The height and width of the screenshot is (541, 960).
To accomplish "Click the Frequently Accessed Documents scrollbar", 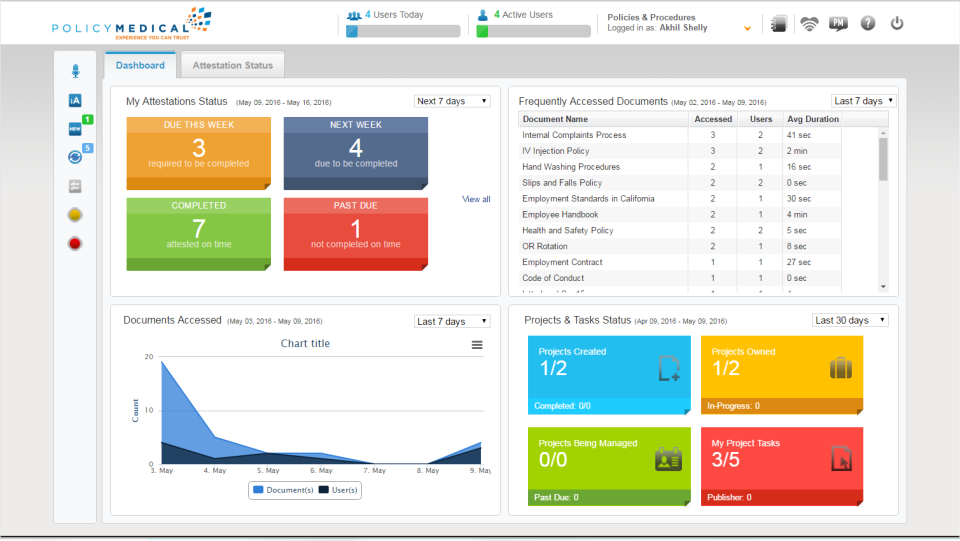I will (882, 158).
